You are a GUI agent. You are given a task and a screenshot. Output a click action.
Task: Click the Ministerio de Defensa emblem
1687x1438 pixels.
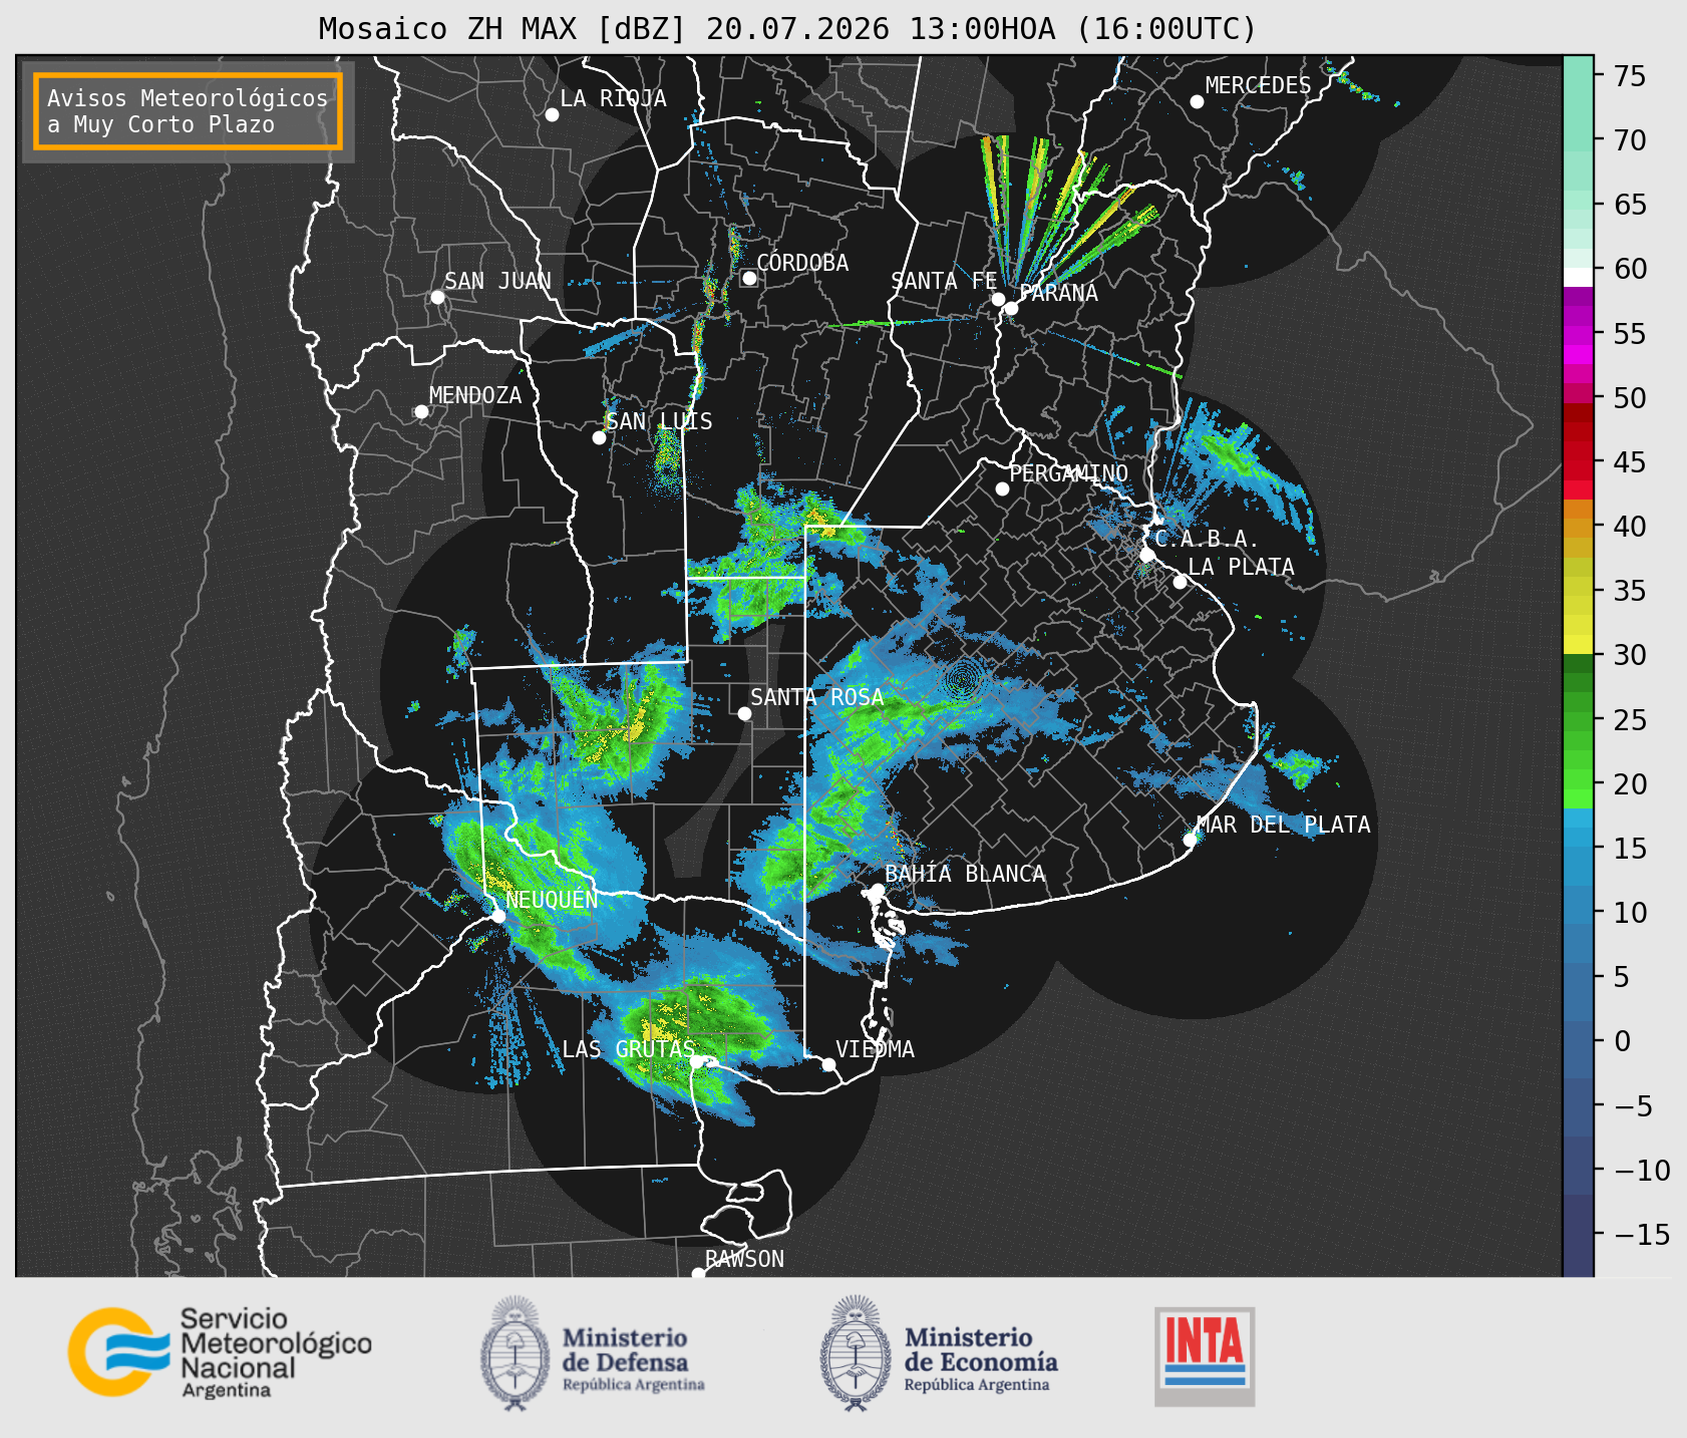pos(514,1353)
